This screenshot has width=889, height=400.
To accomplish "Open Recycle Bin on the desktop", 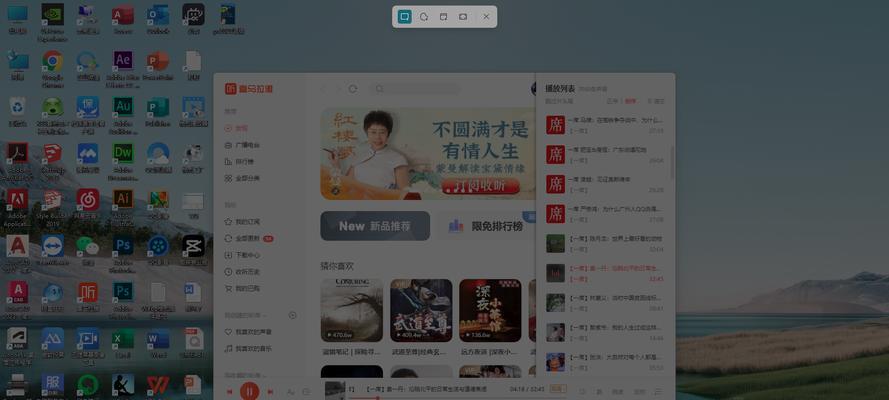I will pyautogui.click(x=18, y=112).
